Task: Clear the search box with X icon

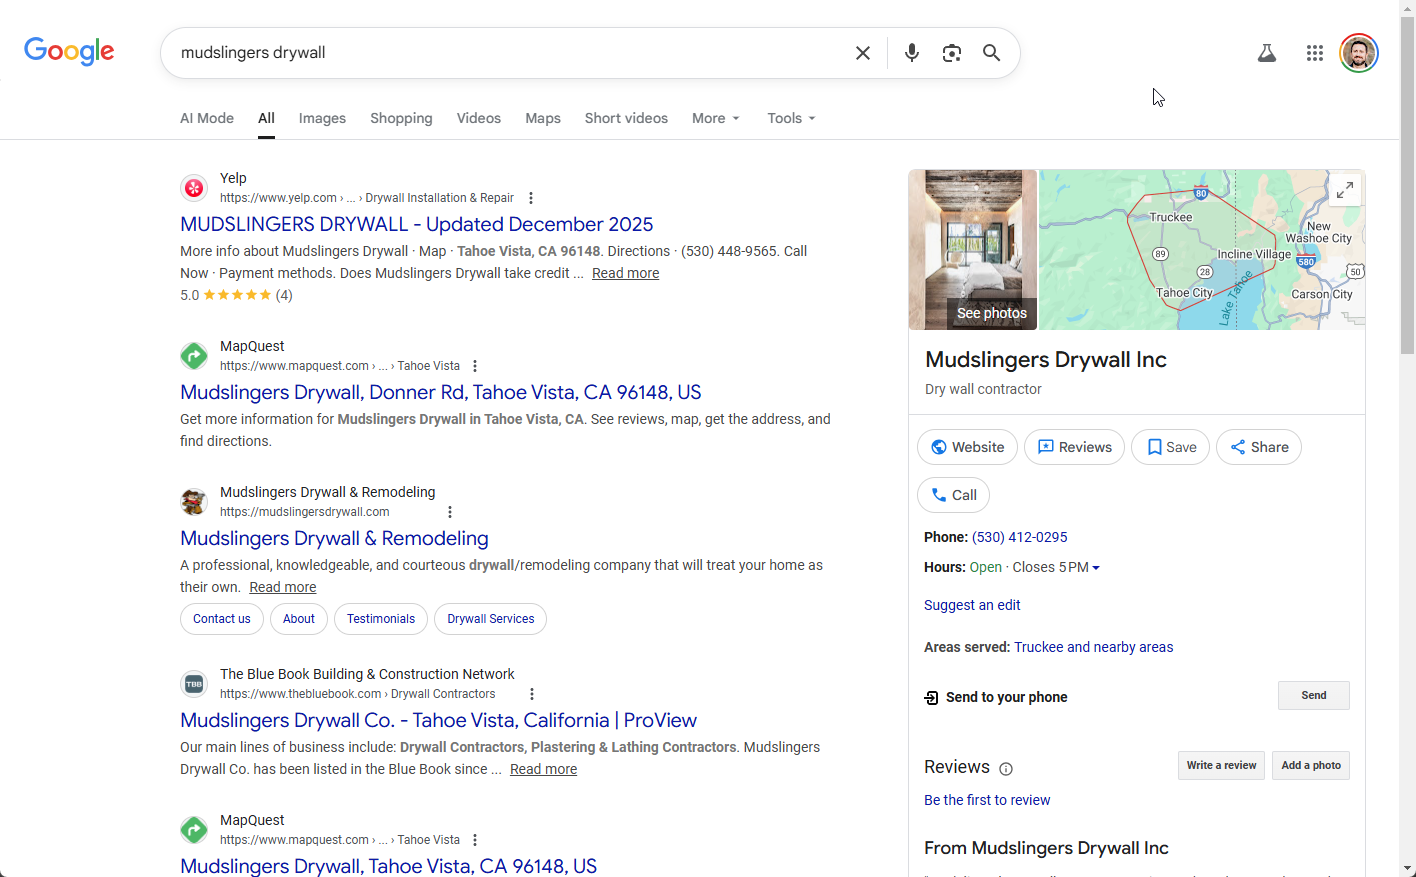Action: point(863,53)
